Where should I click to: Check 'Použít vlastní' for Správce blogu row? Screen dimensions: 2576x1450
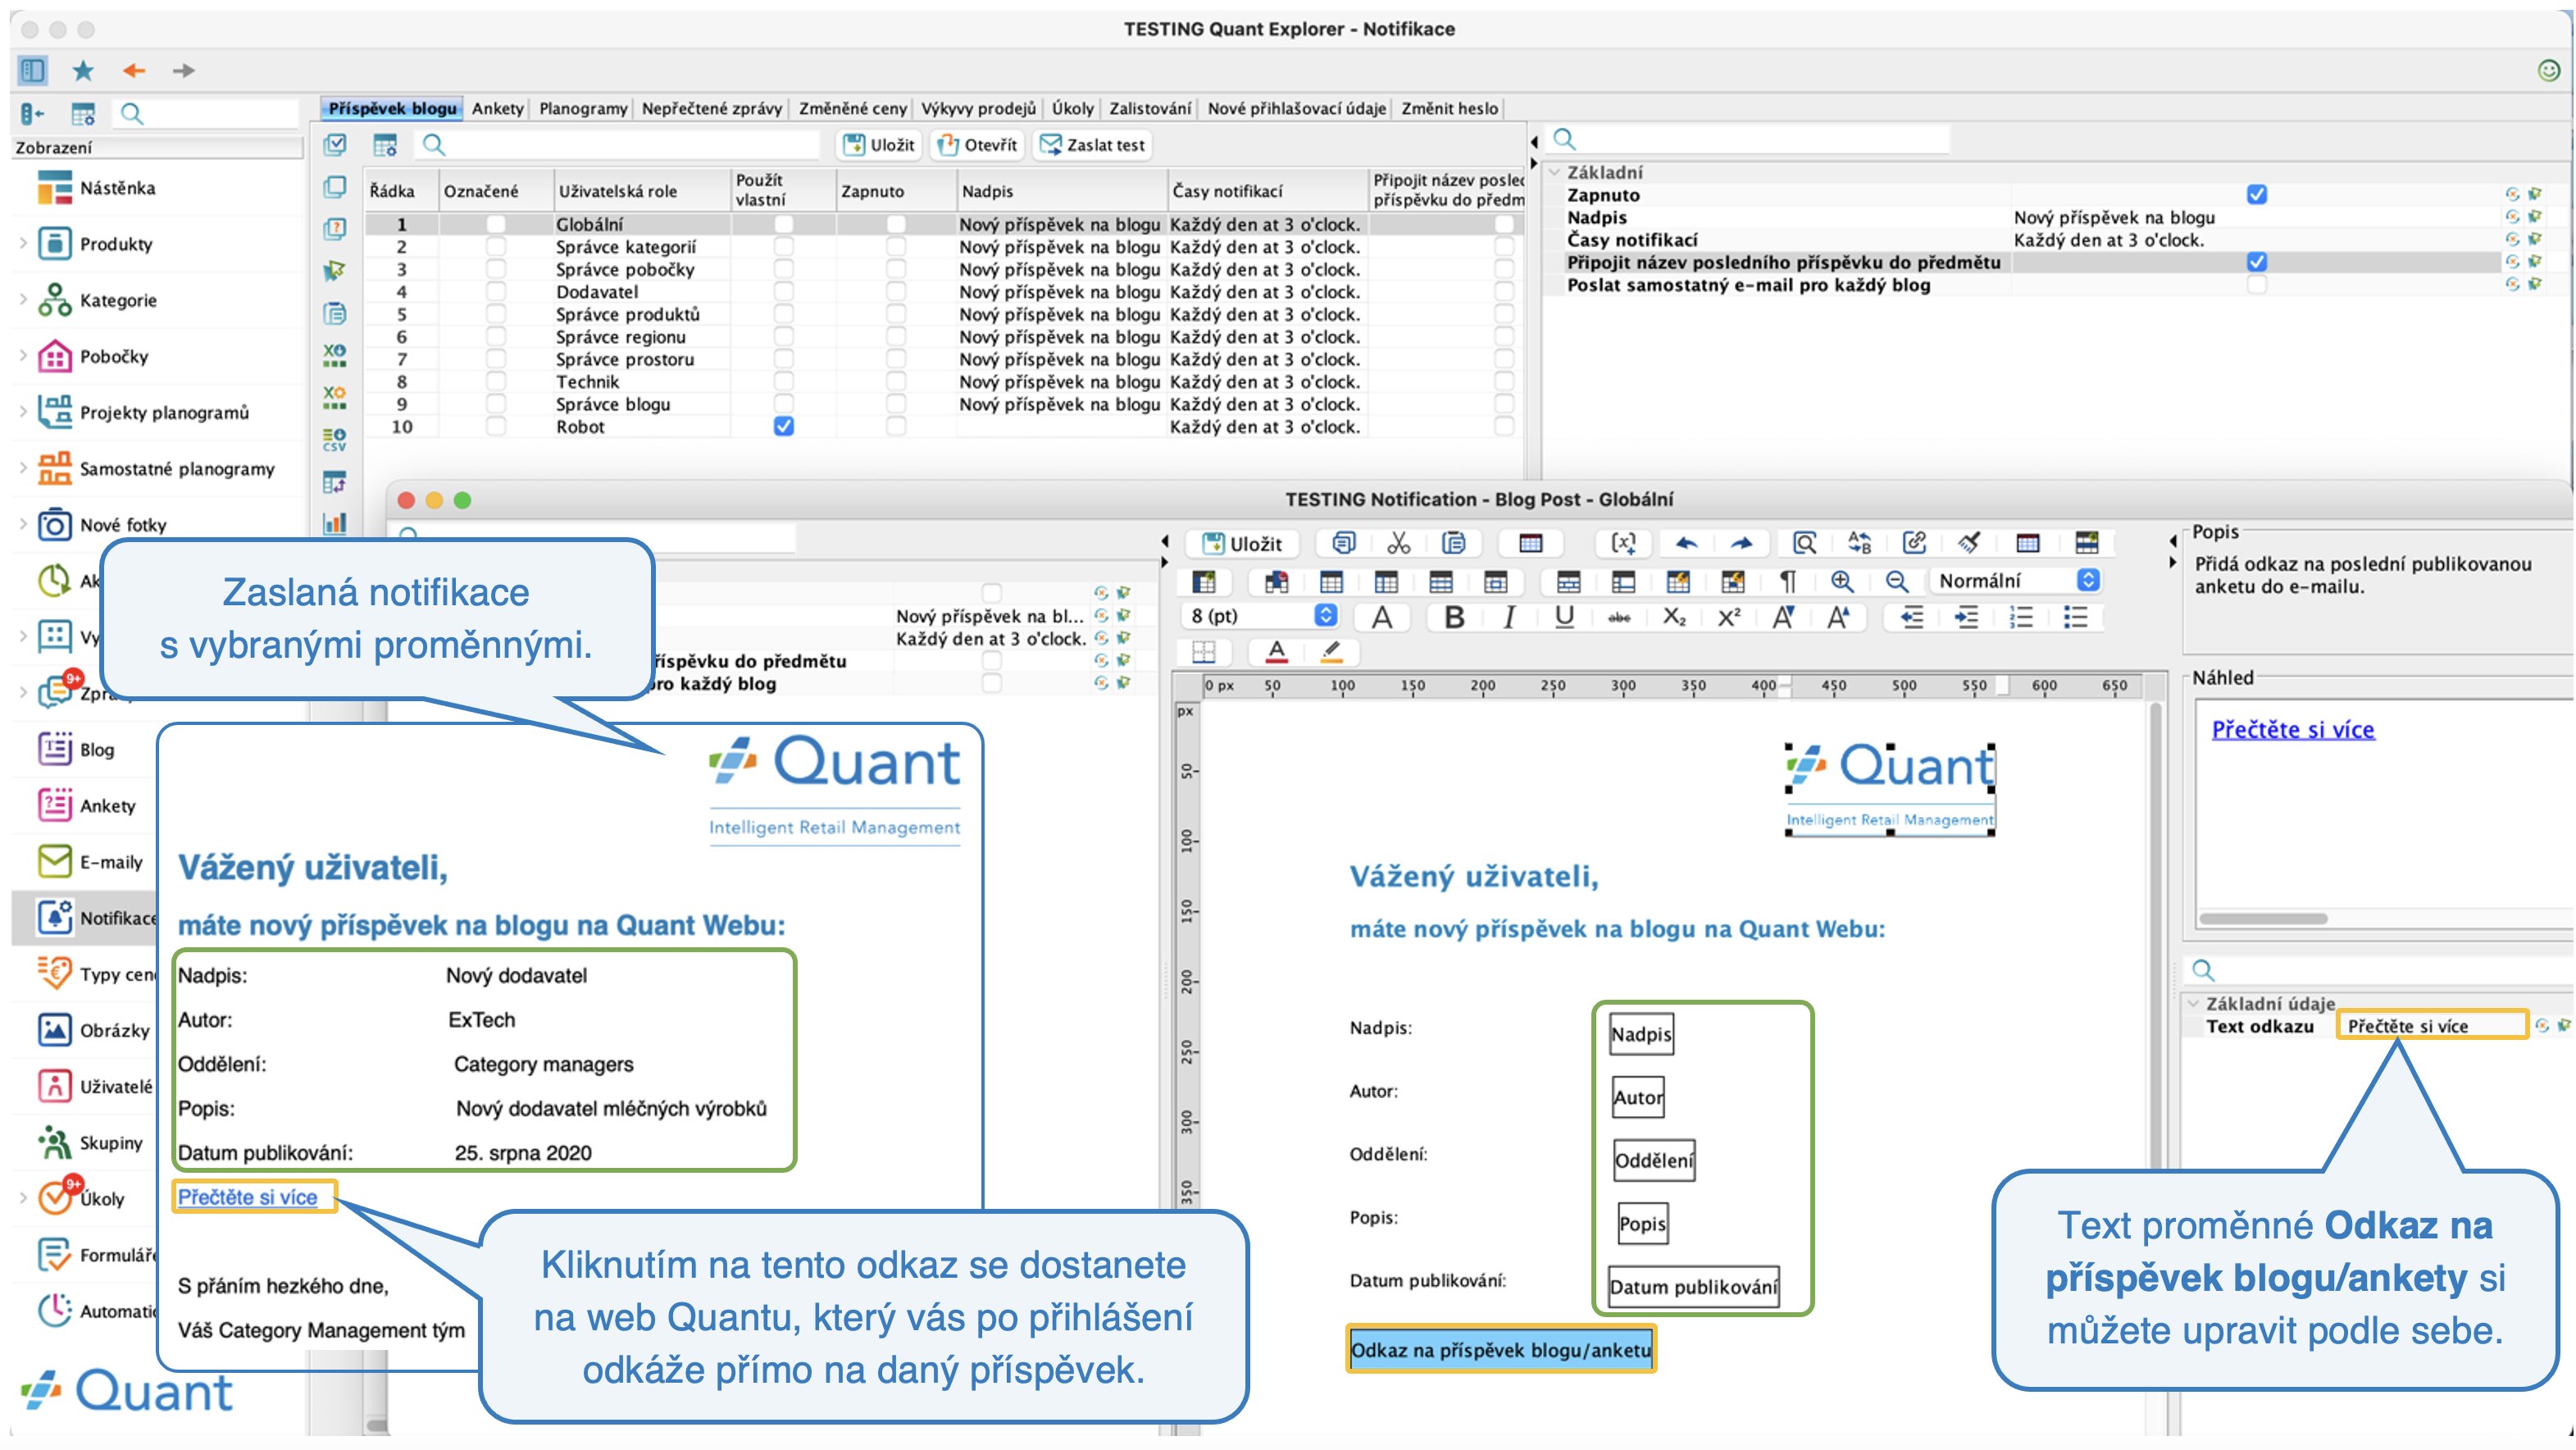click(x=784, y=404)
